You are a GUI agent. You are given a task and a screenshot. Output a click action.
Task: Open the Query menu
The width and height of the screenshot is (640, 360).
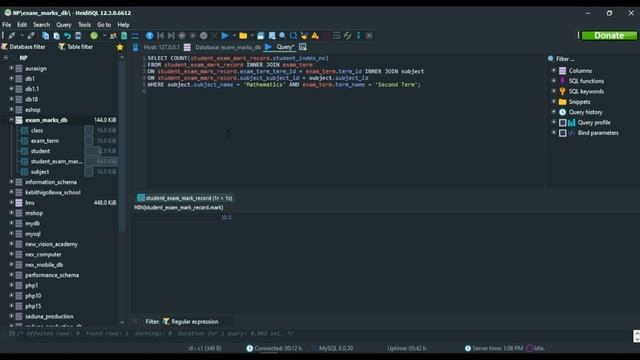[x=64, y=25]
